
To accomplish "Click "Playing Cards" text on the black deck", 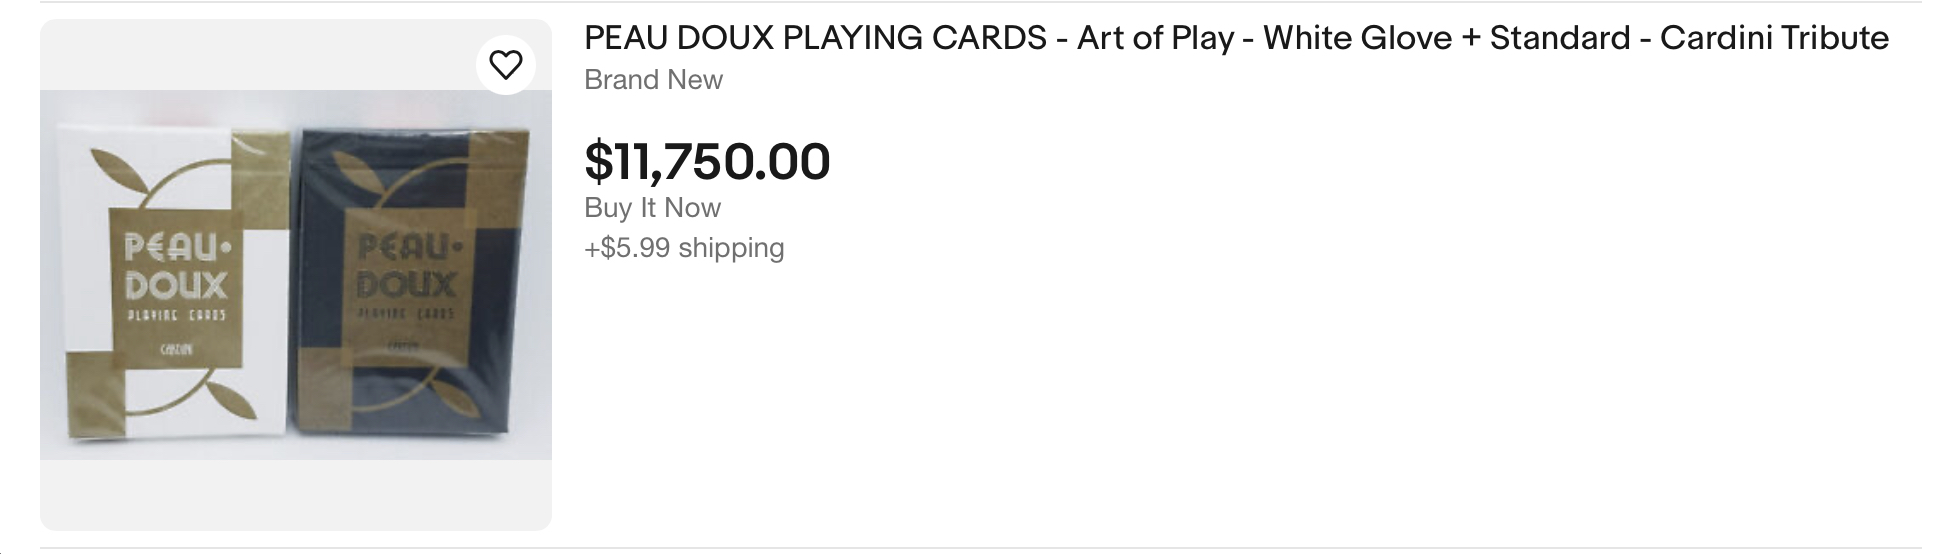I will click(x=406, y=314).
